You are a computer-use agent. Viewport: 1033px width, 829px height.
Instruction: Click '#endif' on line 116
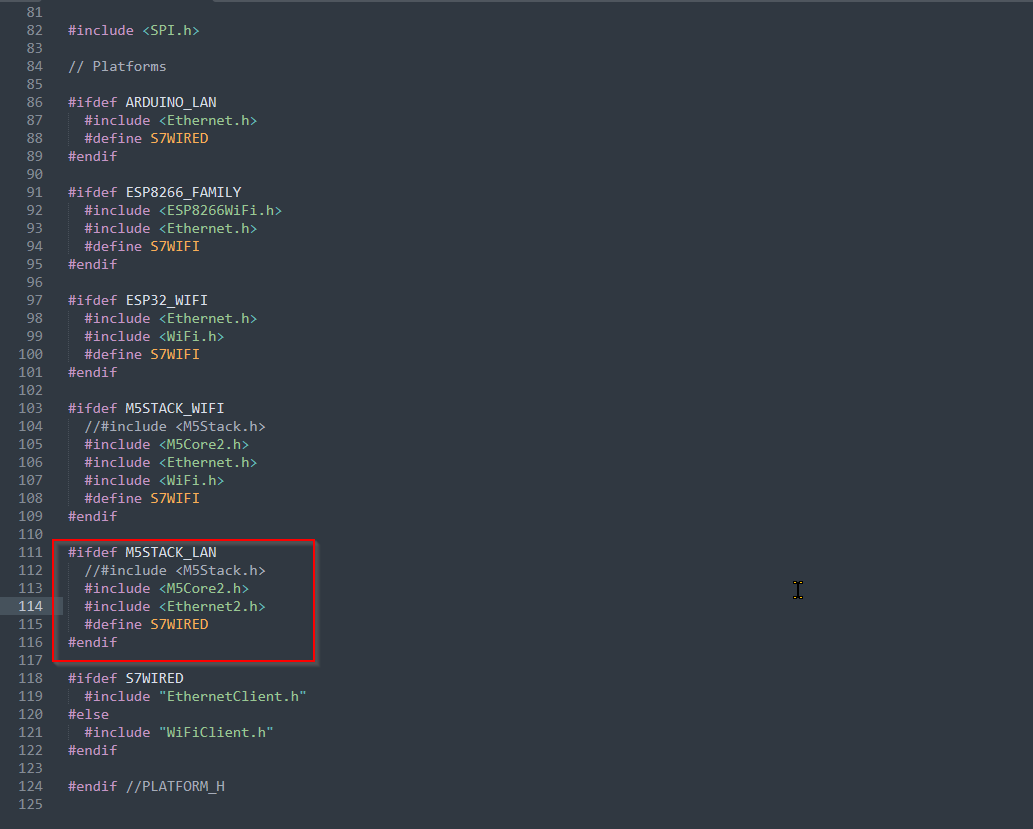[x=92, y=643]
